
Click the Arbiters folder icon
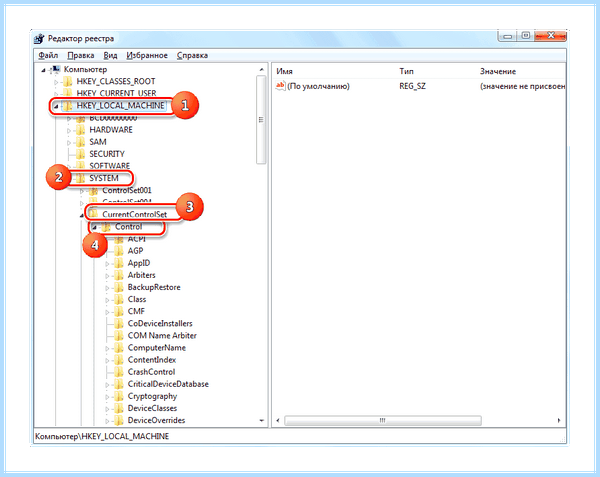(119, 275)
